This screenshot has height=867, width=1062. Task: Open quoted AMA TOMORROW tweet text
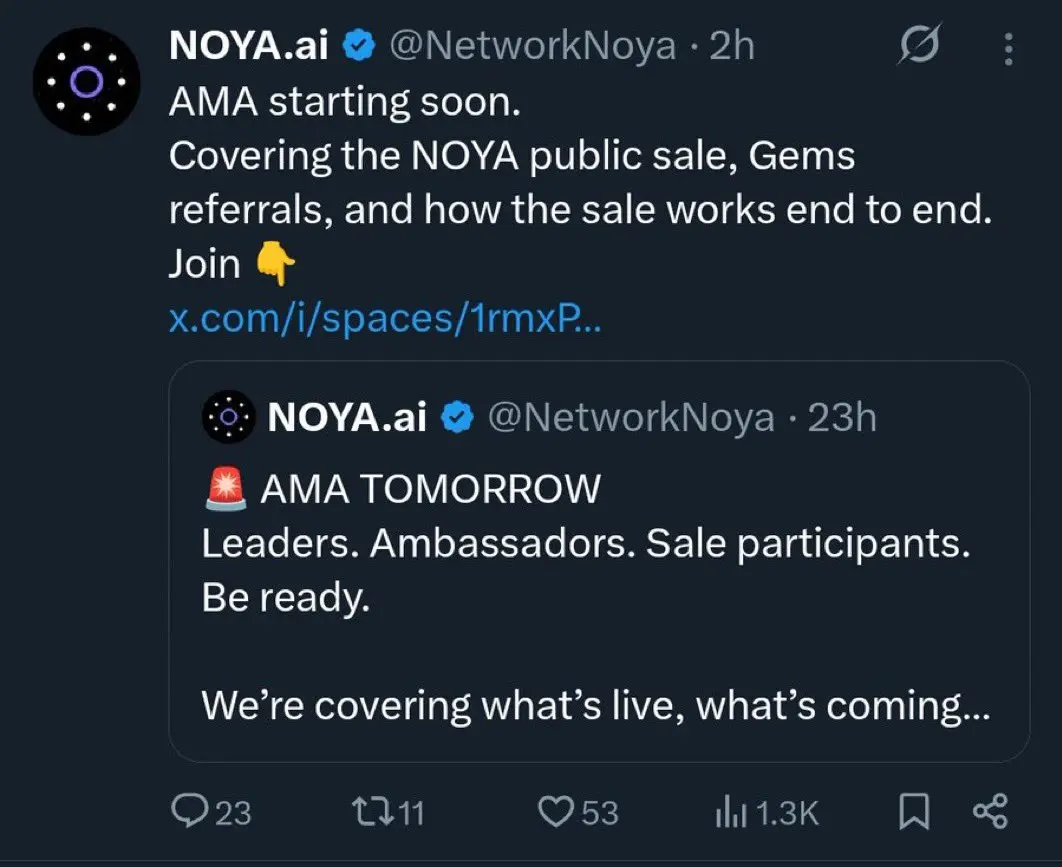pos(430,490)
